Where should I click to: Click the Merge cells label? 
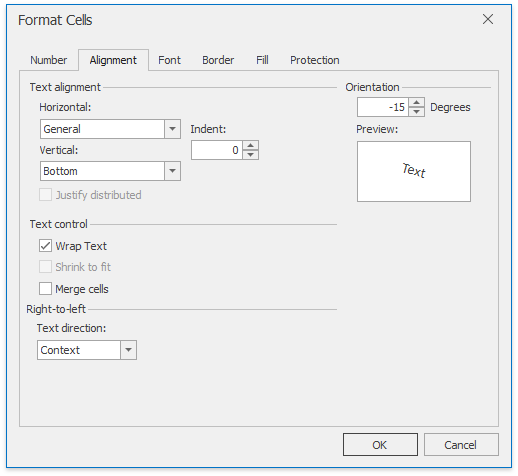point(82,289)
